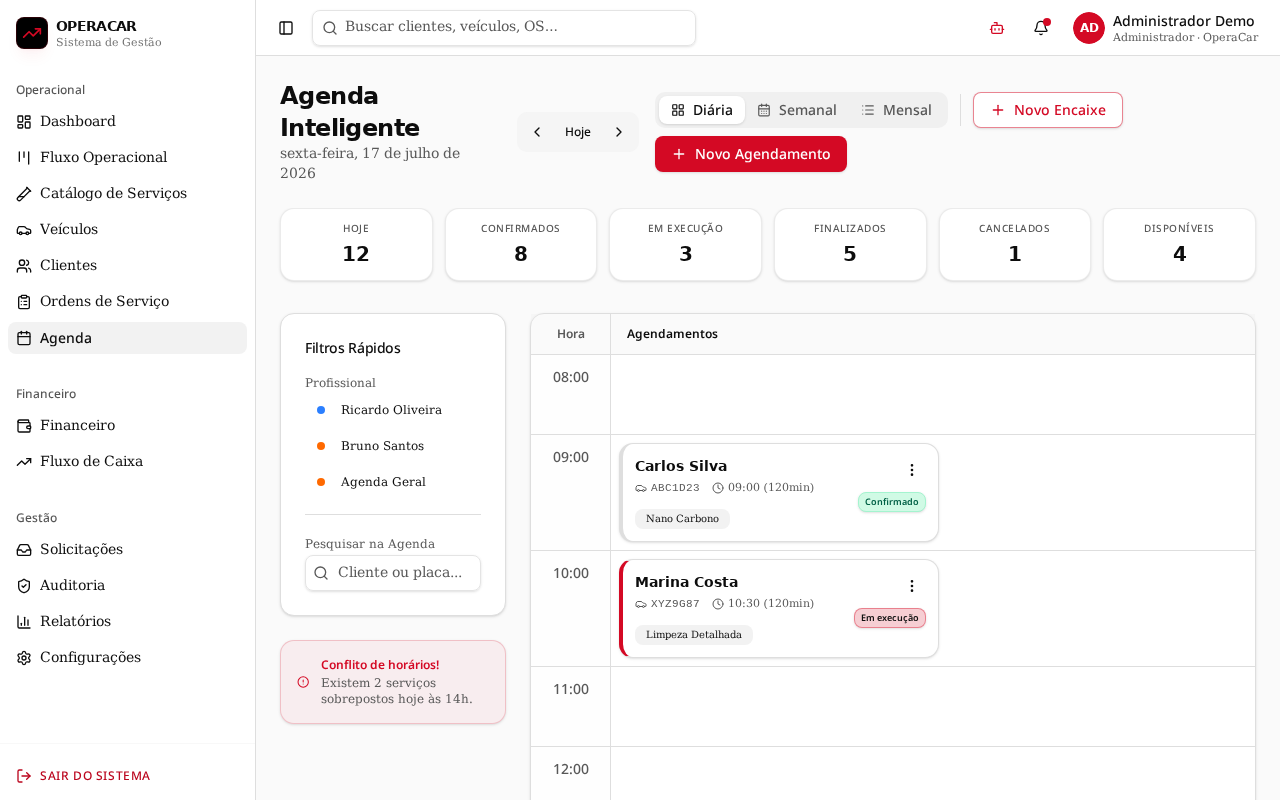Focus the top search field
The height and width of the screenshot is (800, 1280).
pyautogui.click(x=504, y=28)
